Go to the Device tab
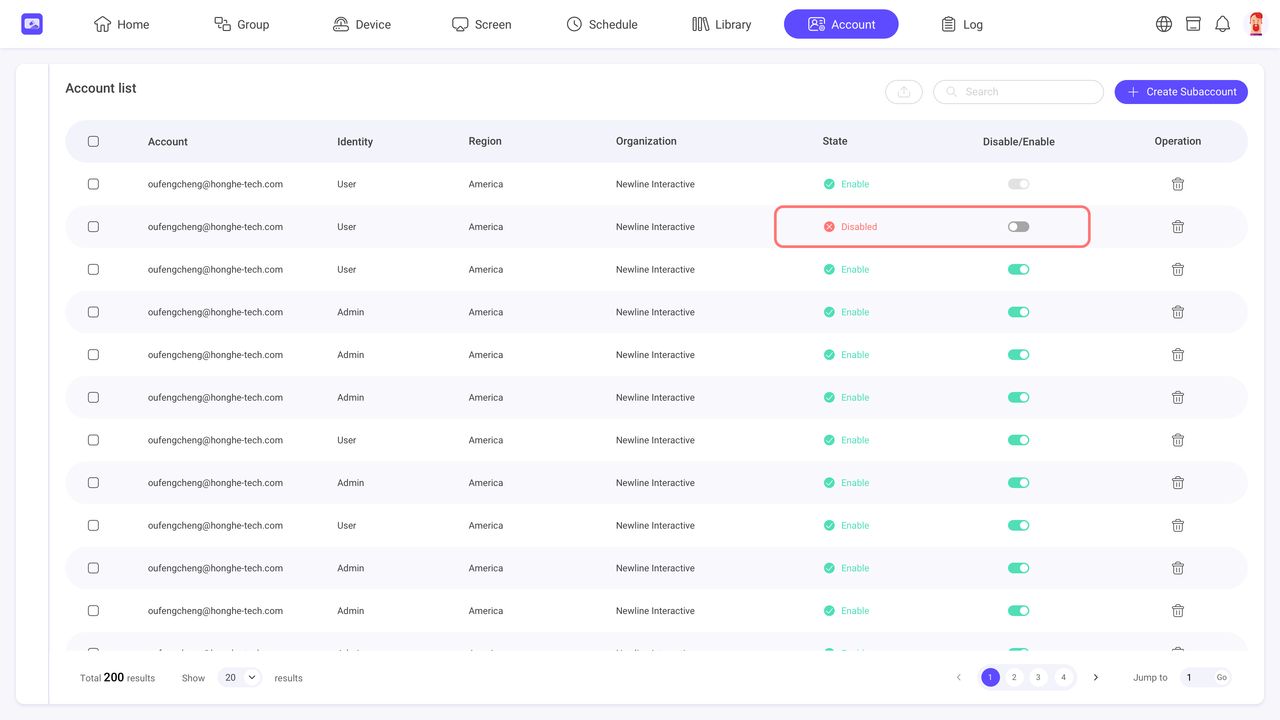 (x=362, y=24)
